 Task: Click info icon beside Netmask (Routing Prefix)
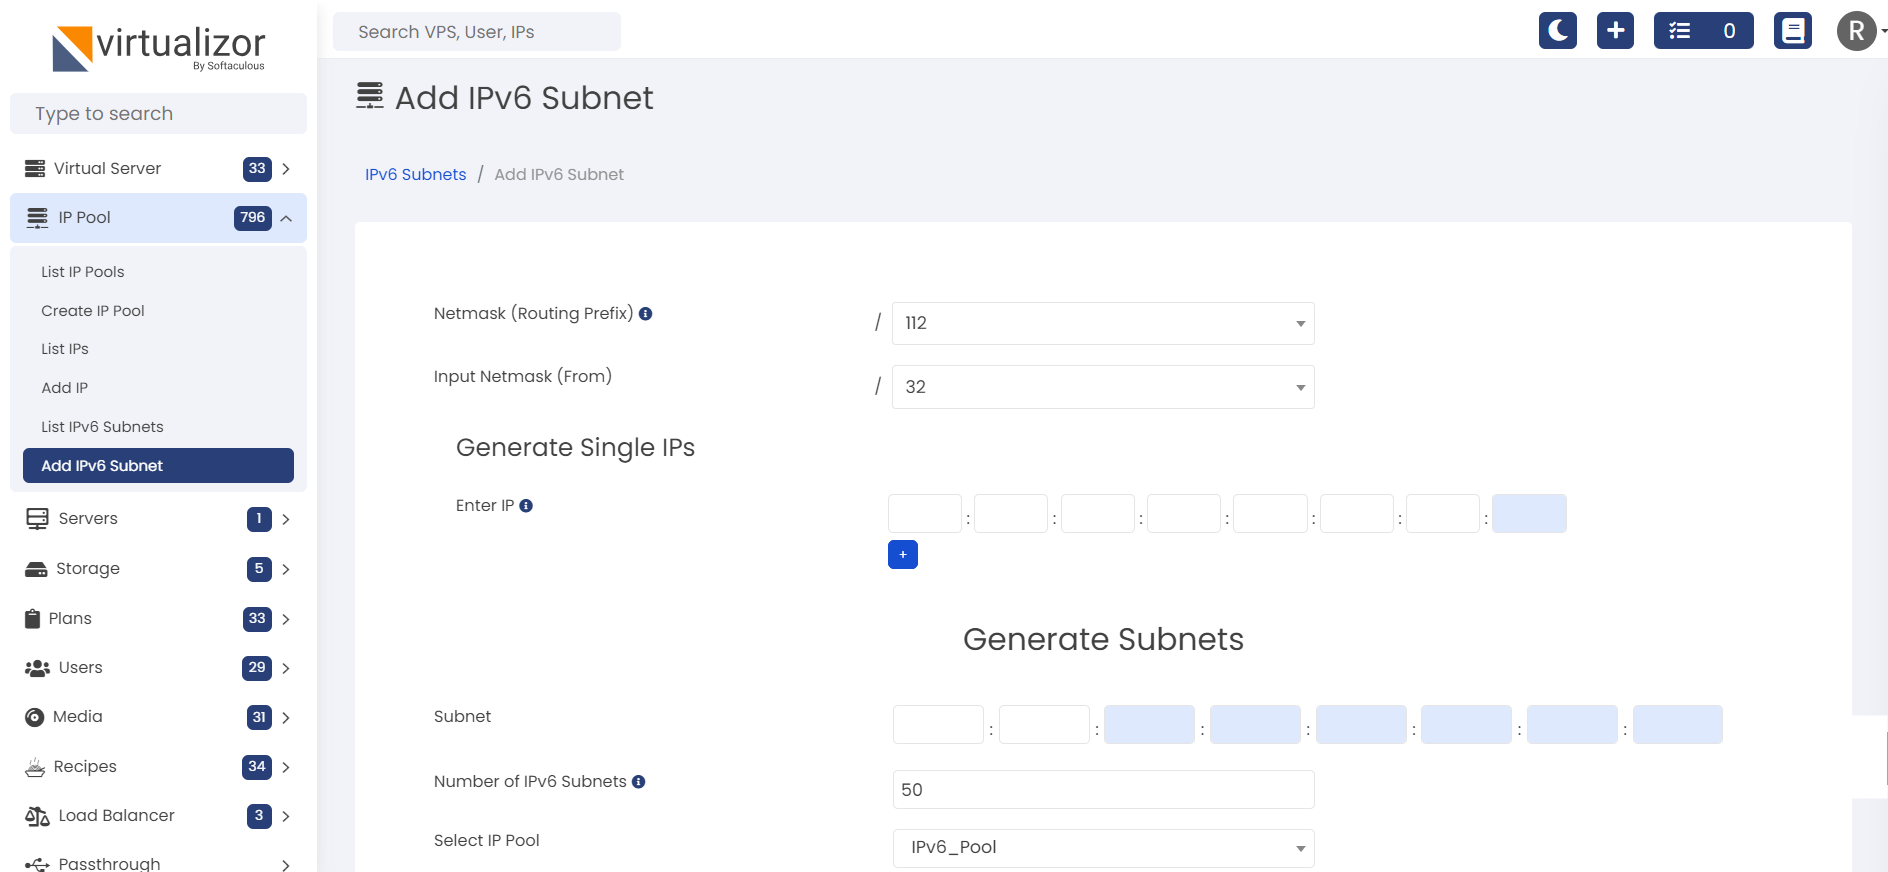click(646, 314)
